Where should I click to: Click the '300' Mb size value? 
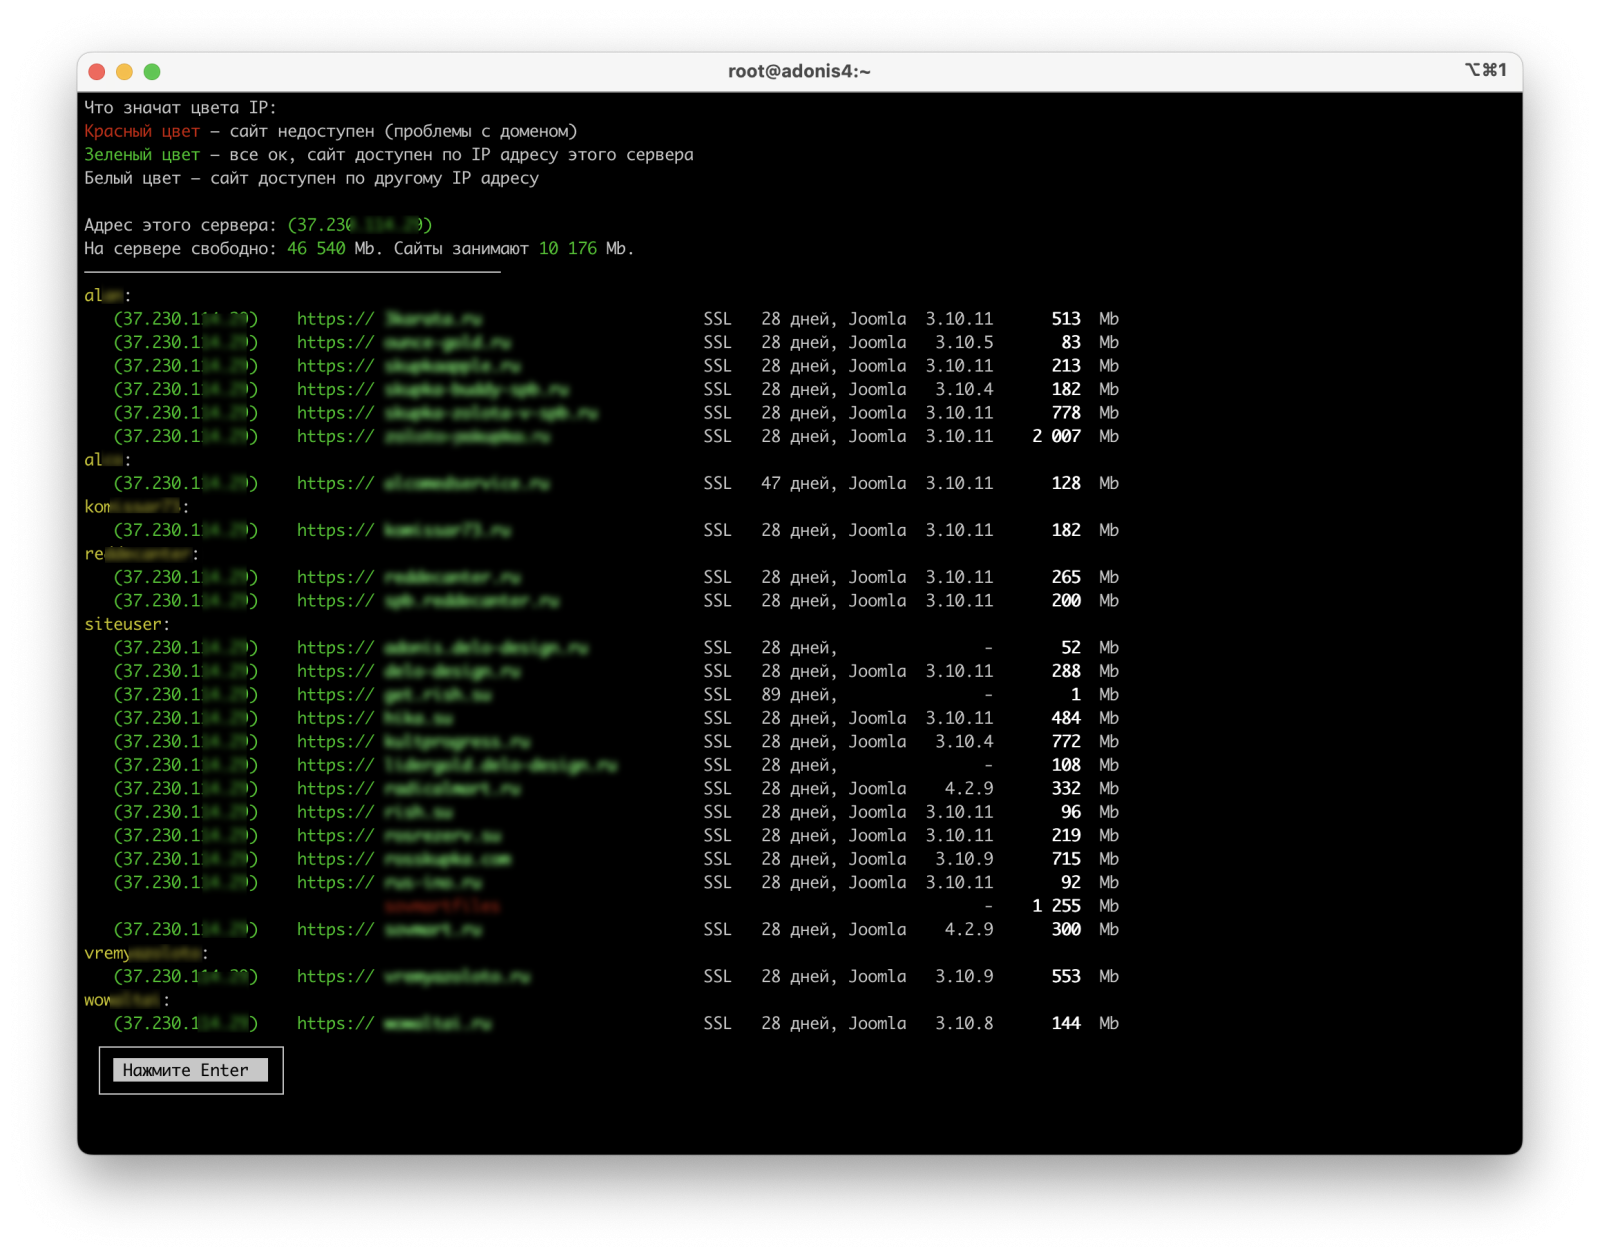tap(1066, 930)
